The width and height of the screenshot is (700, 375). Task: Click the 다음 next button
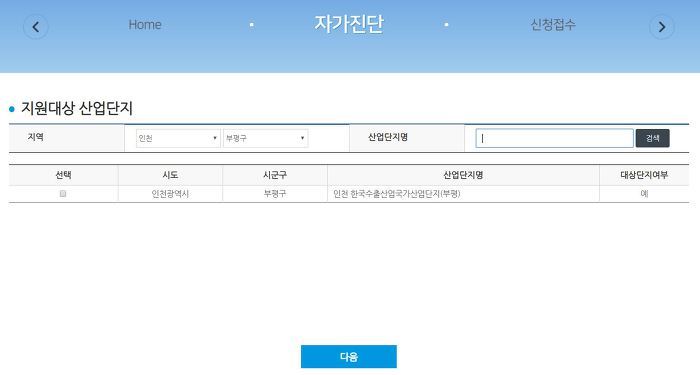[349, 356]
